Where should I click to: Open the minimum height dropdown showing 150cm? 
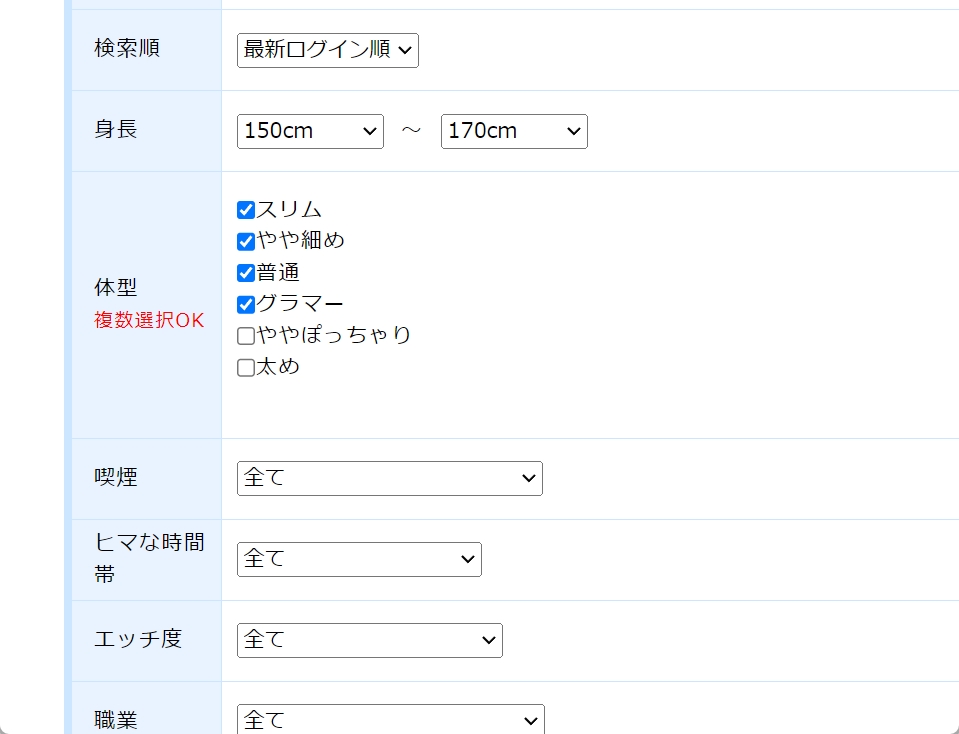pyautogui.click(x=310, y=131)
